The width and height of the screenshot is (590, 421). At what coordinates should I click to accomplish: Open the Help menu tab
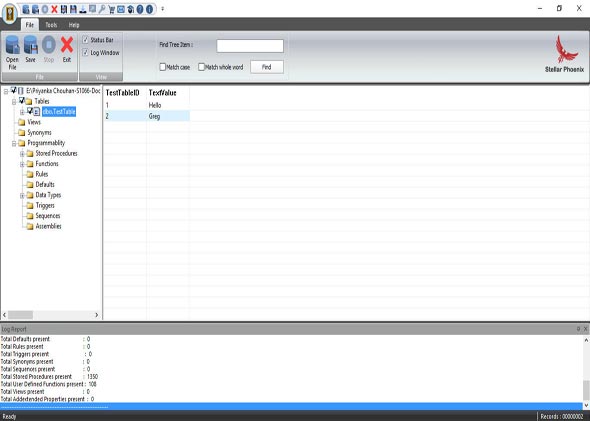coord(74,25)
